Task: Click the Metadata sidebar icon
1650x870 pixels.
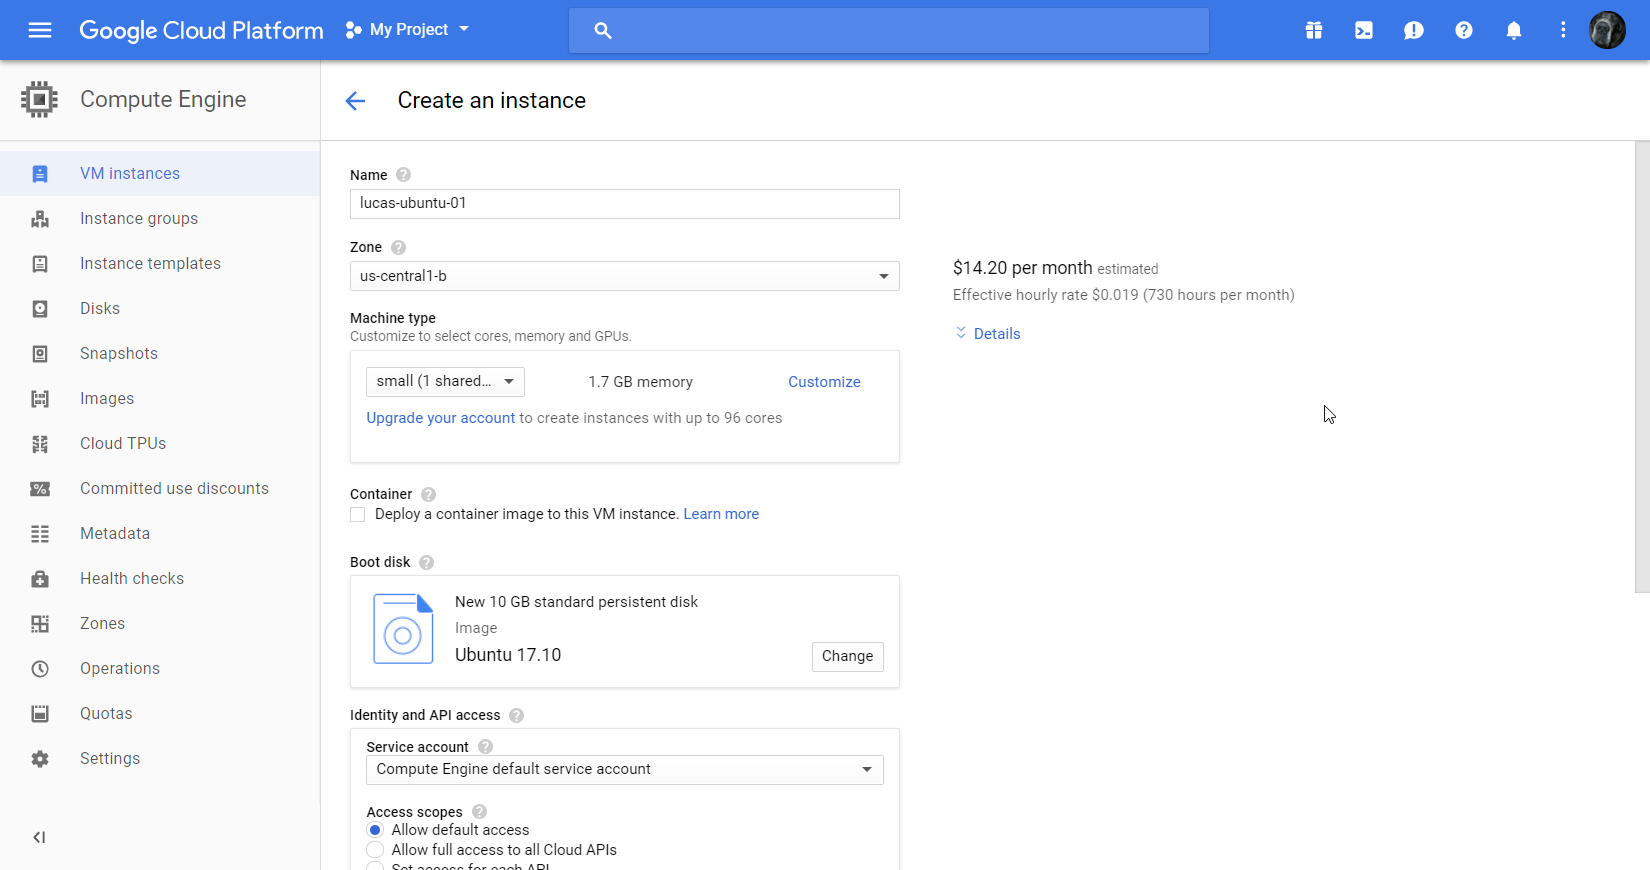Action: point(40,534)
